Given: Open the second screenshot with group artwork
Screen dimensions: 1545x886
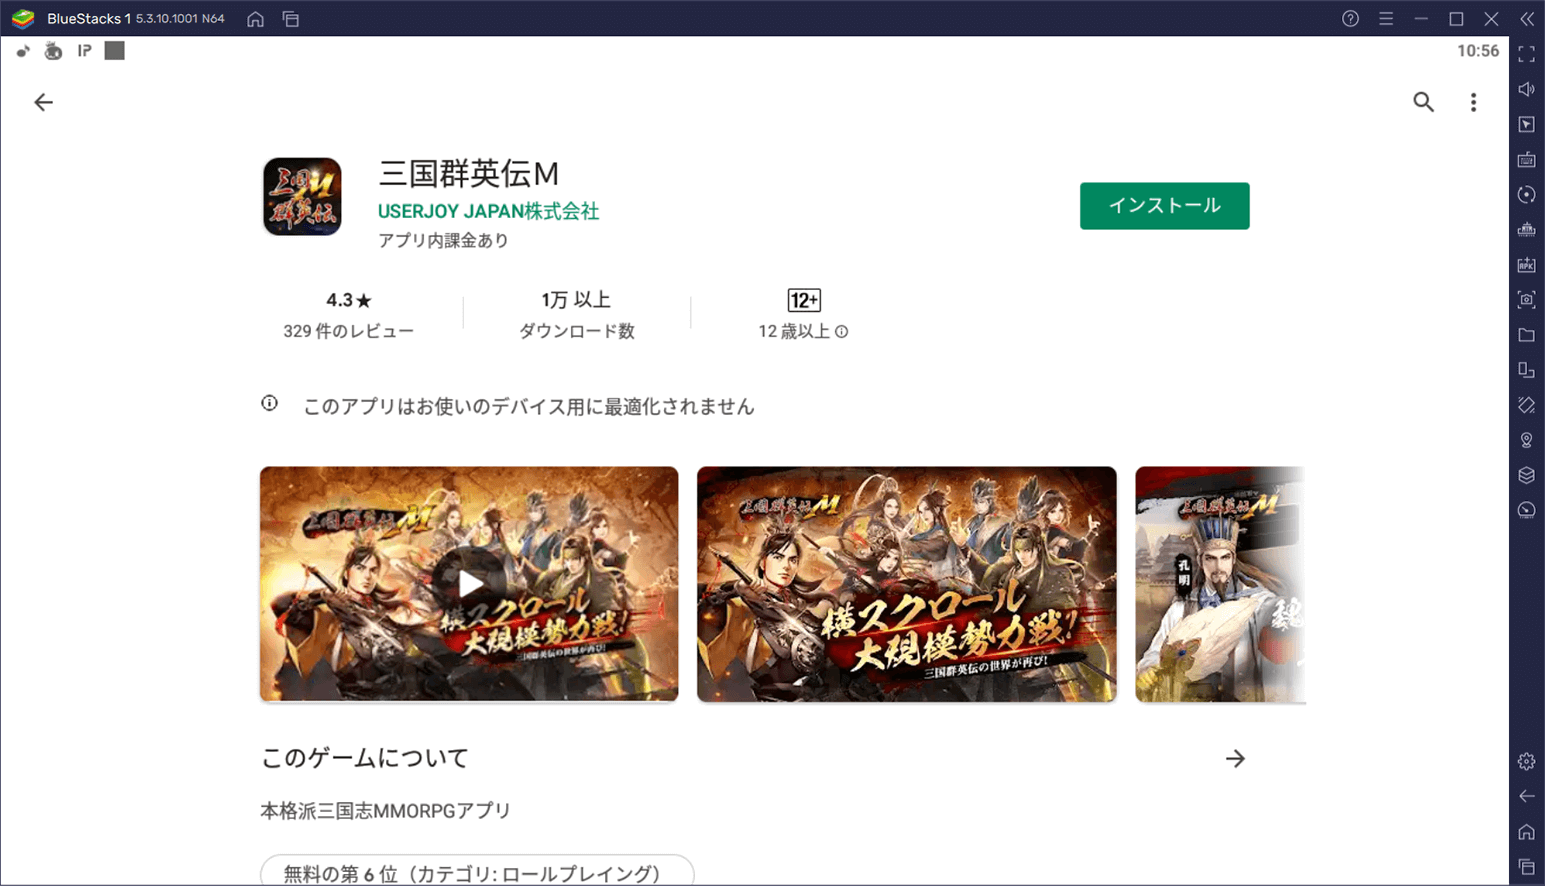Looking at the screenshot, I should pos(907,584).
